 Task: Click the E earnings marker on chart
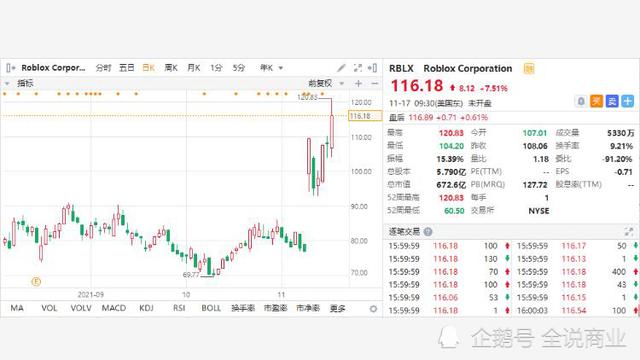tap(36, 282)
